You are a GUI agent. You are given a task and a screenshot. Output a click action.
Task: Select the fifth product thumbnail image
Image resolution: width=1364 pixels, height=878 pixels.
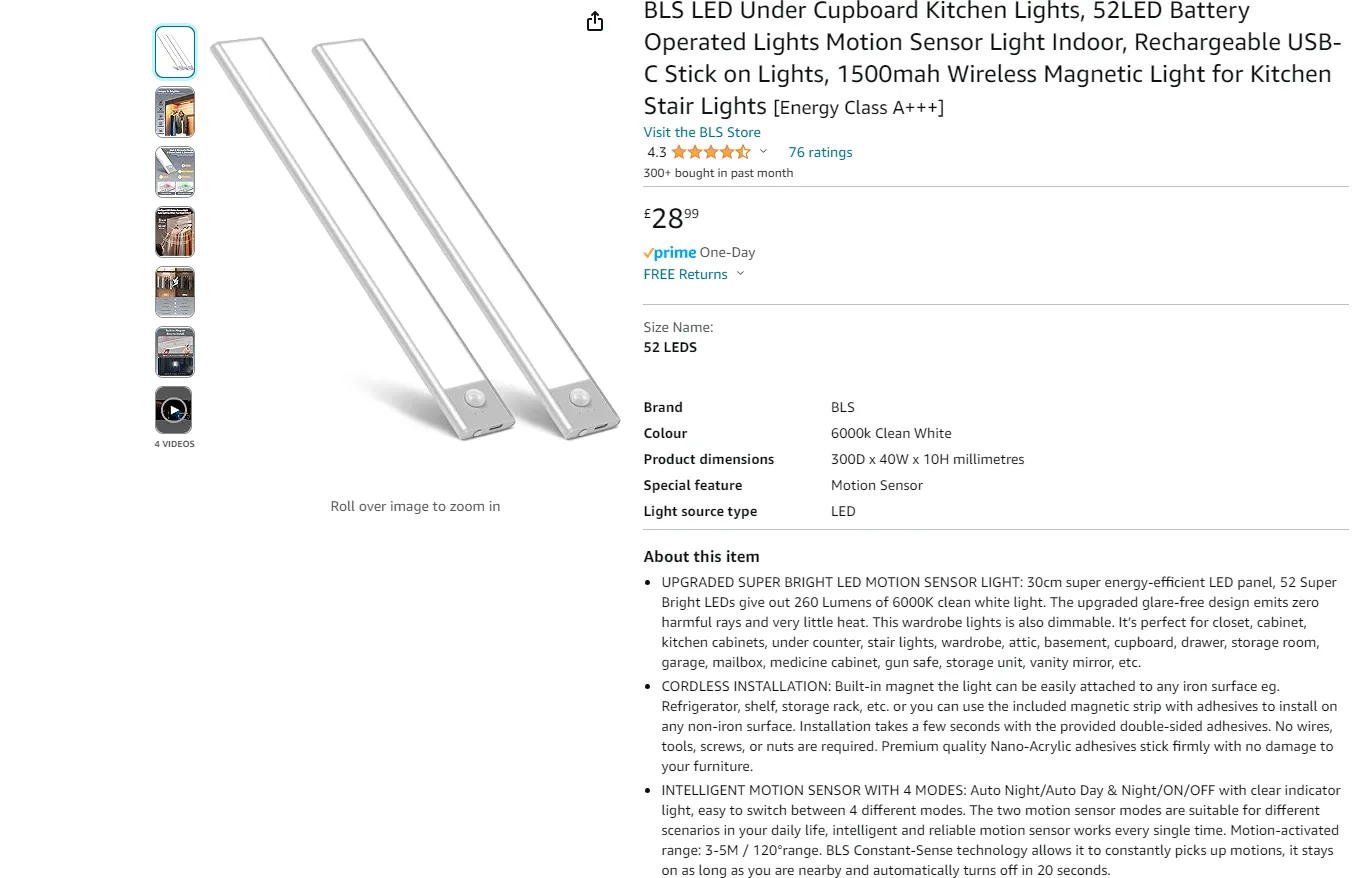click(x=174, y=292)
